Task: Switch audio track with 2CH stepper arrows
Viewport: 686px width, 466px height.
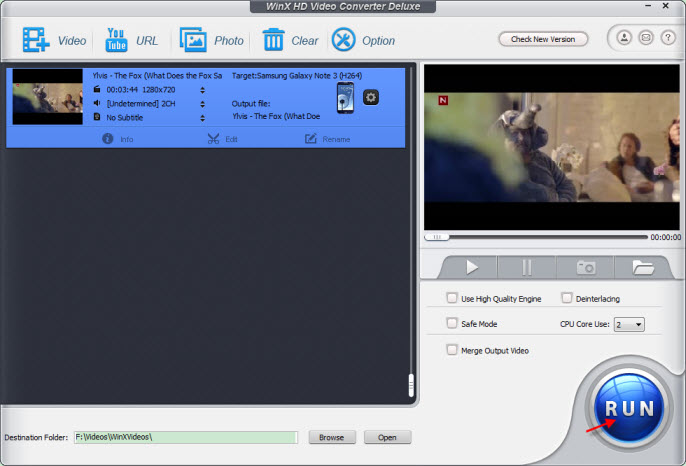Action: pos(202,104)
